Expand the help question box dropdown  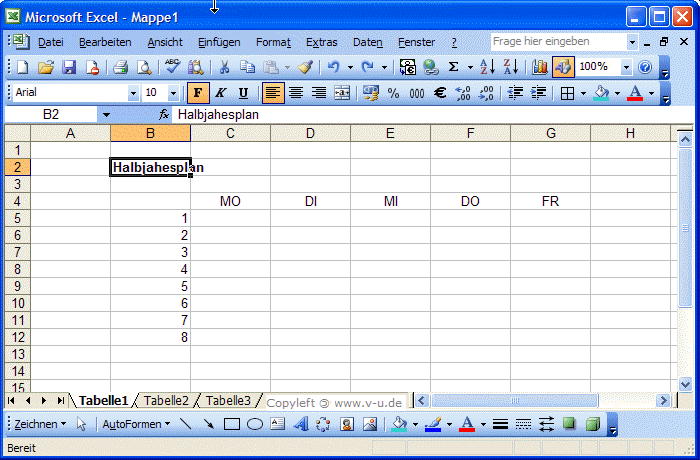pos(632,42)
